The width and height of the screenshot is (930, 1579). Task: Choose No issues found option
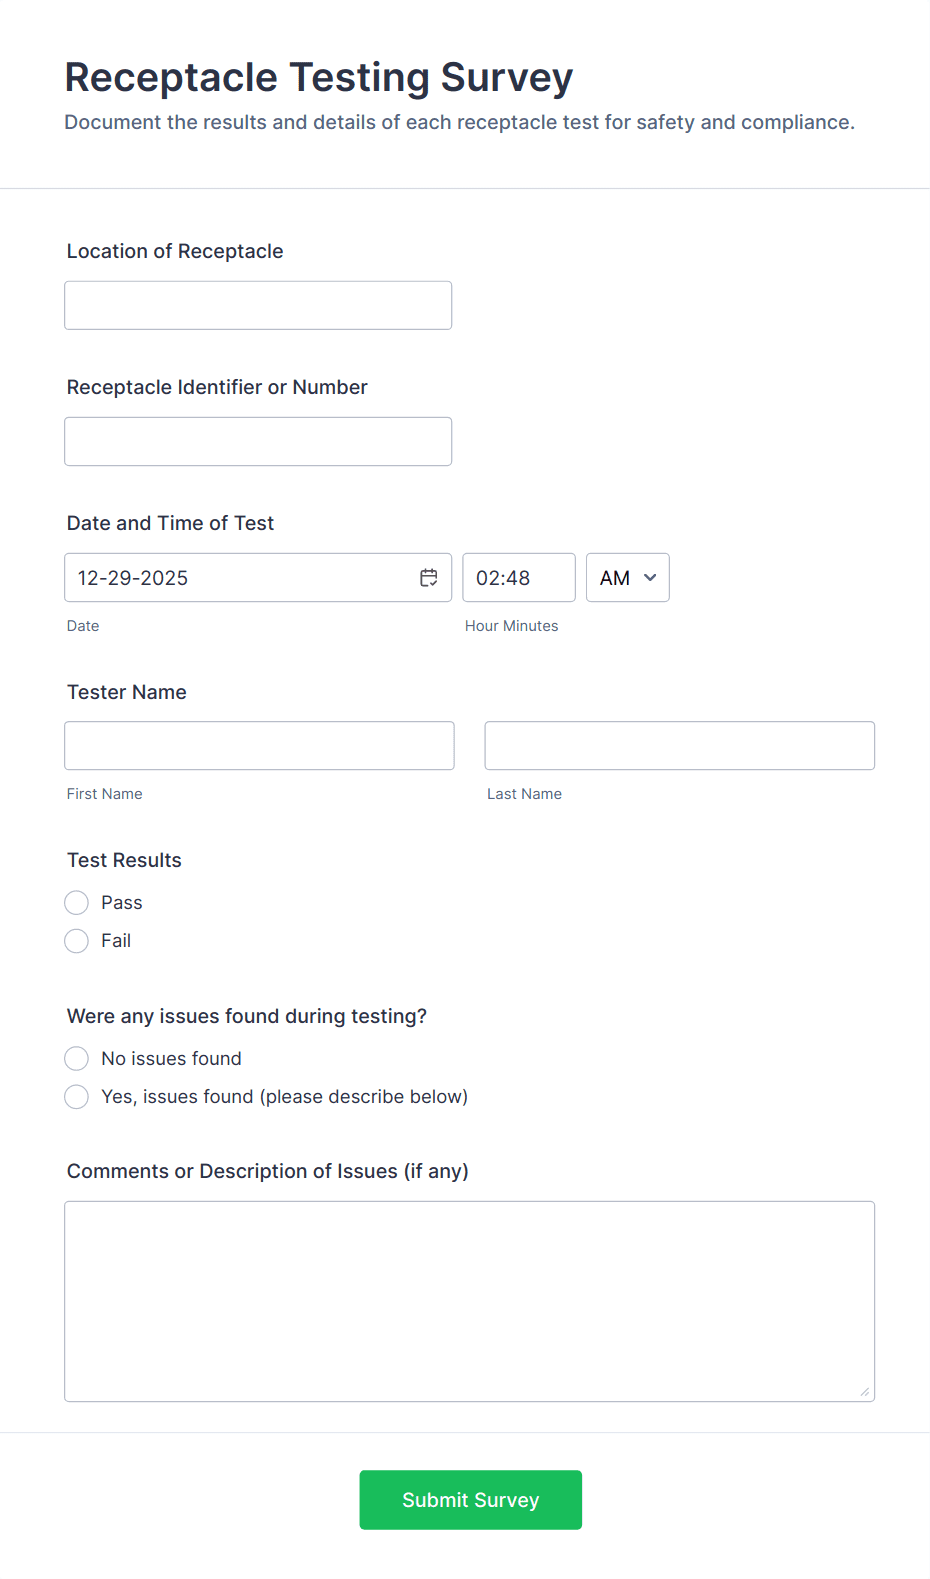point(77,1059)
